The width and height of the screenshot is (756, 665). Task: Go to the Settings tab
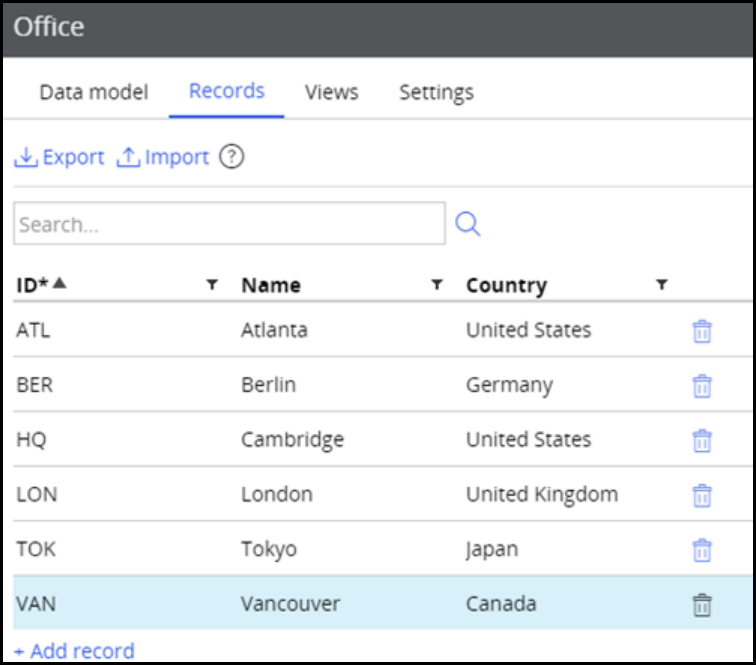(x=436, y=93)
